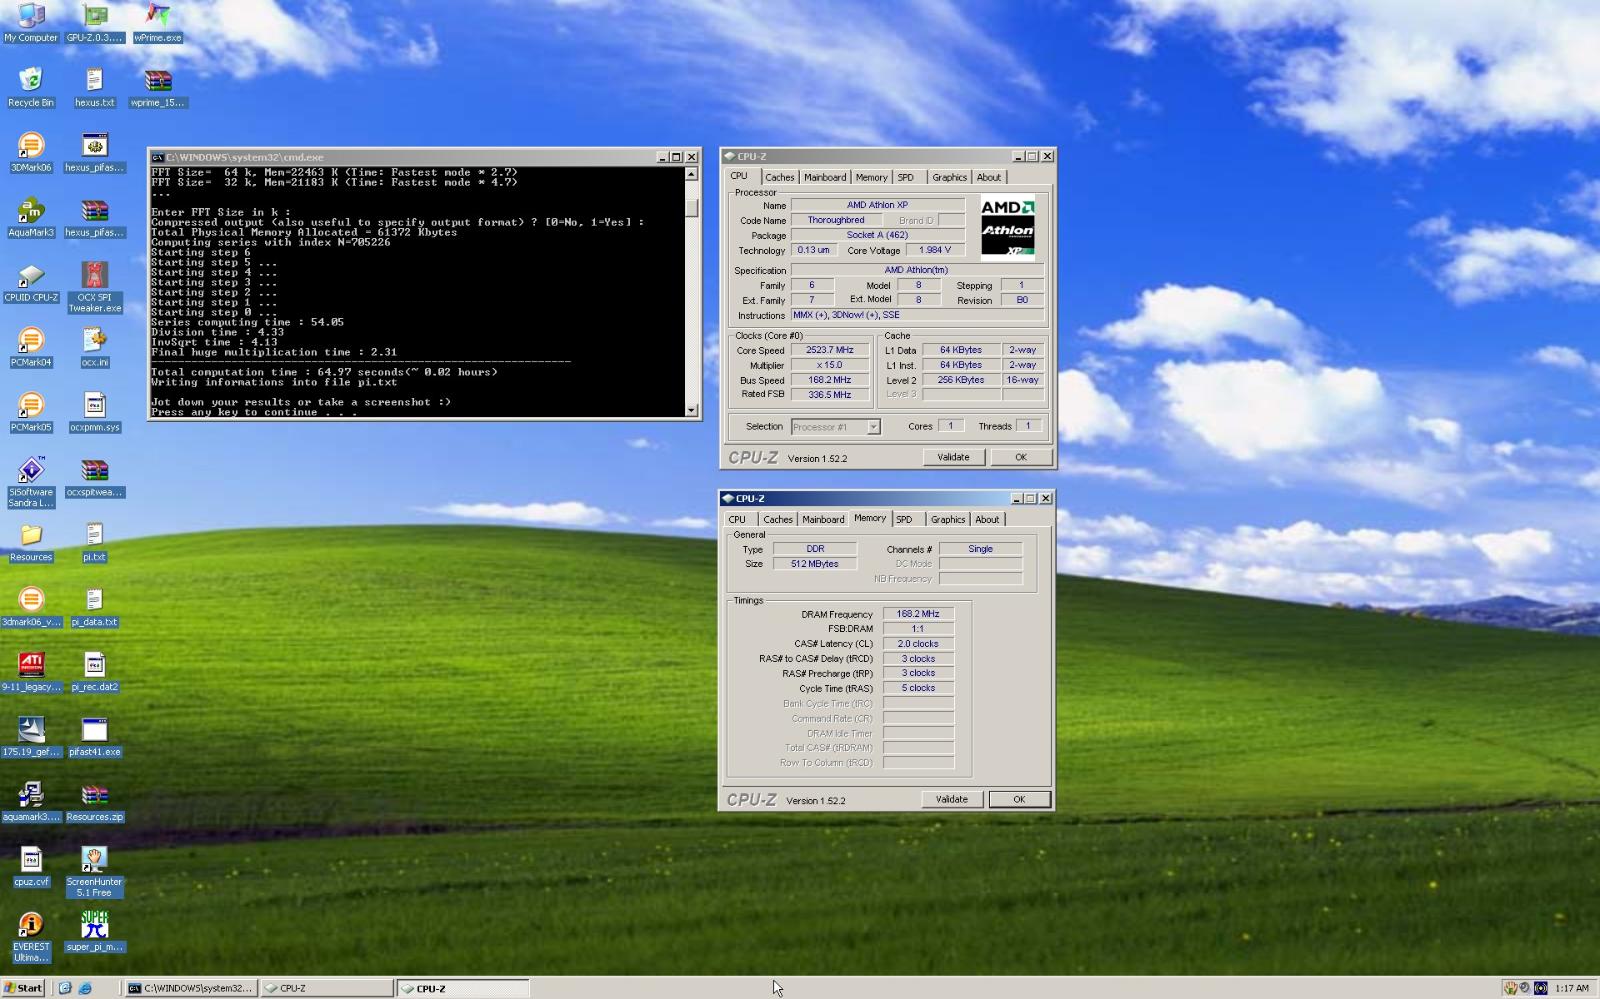Launch the 3DMark06 desktop shortcut
The width and height of the screenshot is (1600, 999).
(x=31, y=153)
